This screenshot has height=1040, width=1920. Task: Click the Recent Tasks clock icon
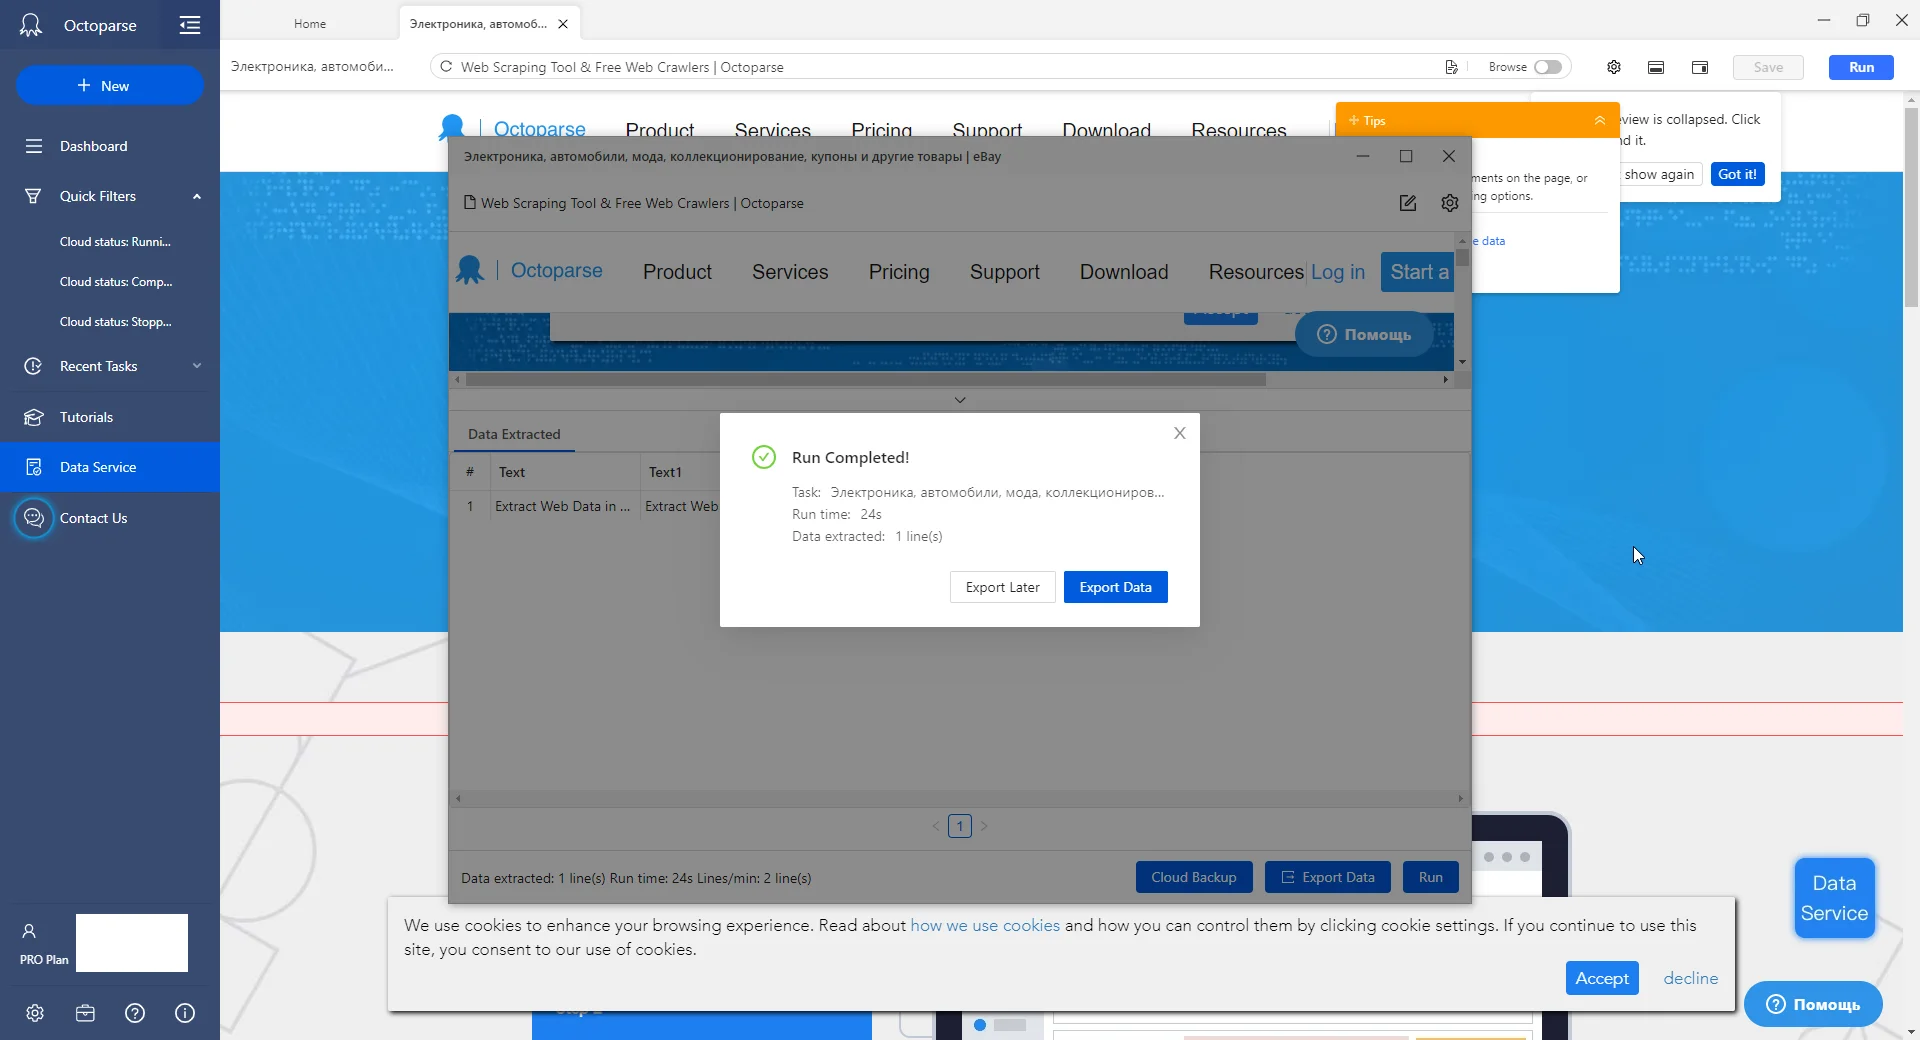pyautogui.click(x=34, y=366)
